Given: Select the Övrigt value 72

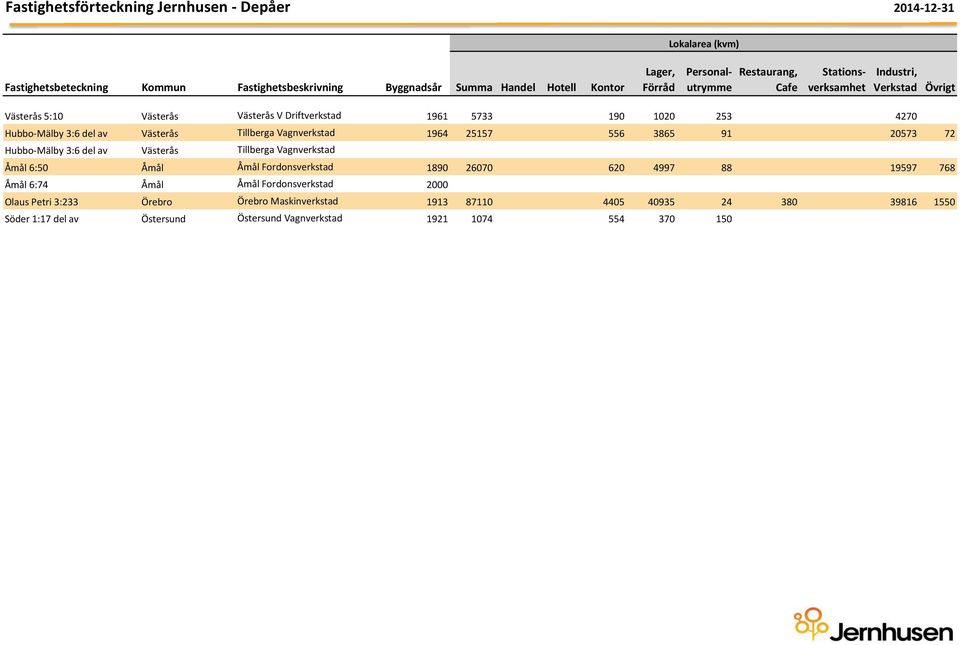Looking at the screenshot, I should point(950,133).
